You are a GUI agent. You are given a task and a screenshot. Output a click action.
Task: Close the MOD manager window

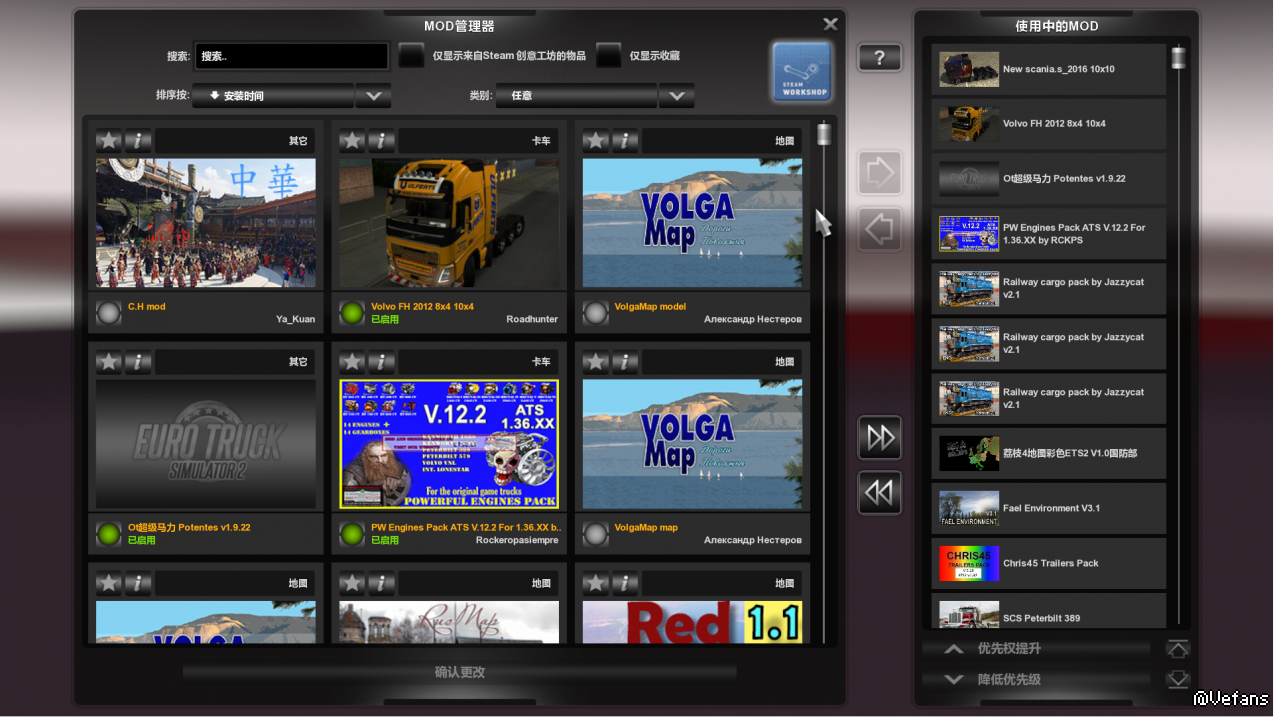pos(830,24)
